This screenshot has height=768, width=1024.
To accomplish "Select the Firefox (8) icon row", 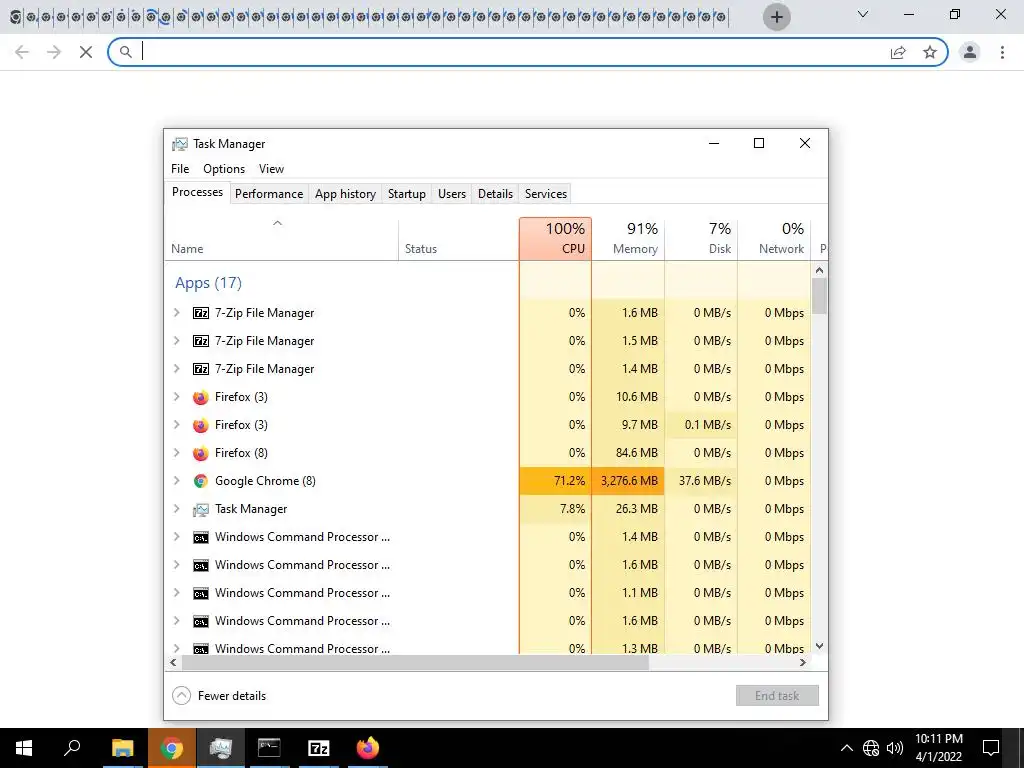I will [x=200, y=453].
